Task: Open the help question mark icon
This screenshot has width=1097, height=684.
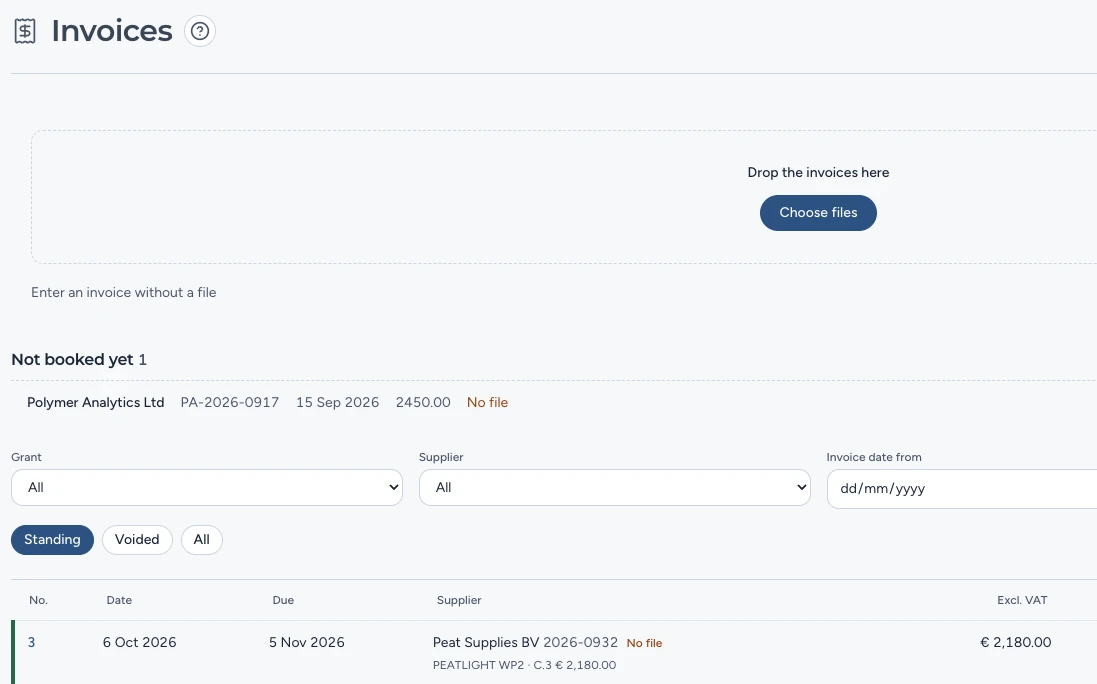Action: [x=200, y=31]
